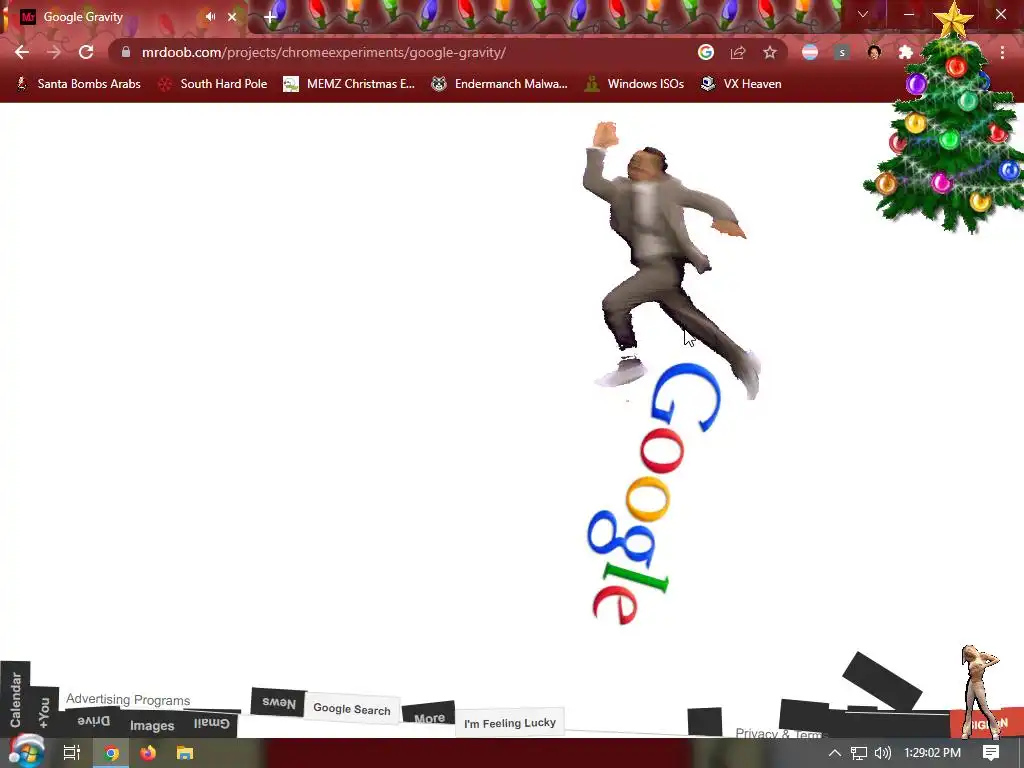Go back using the browser back arrow

pos(22,52)
